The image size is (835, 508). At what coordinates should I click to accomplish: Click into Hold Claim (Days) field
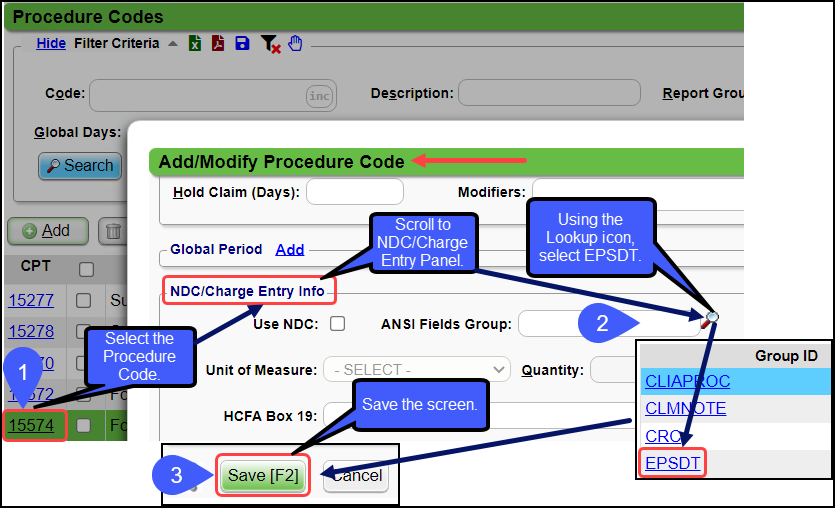(354, 191)
